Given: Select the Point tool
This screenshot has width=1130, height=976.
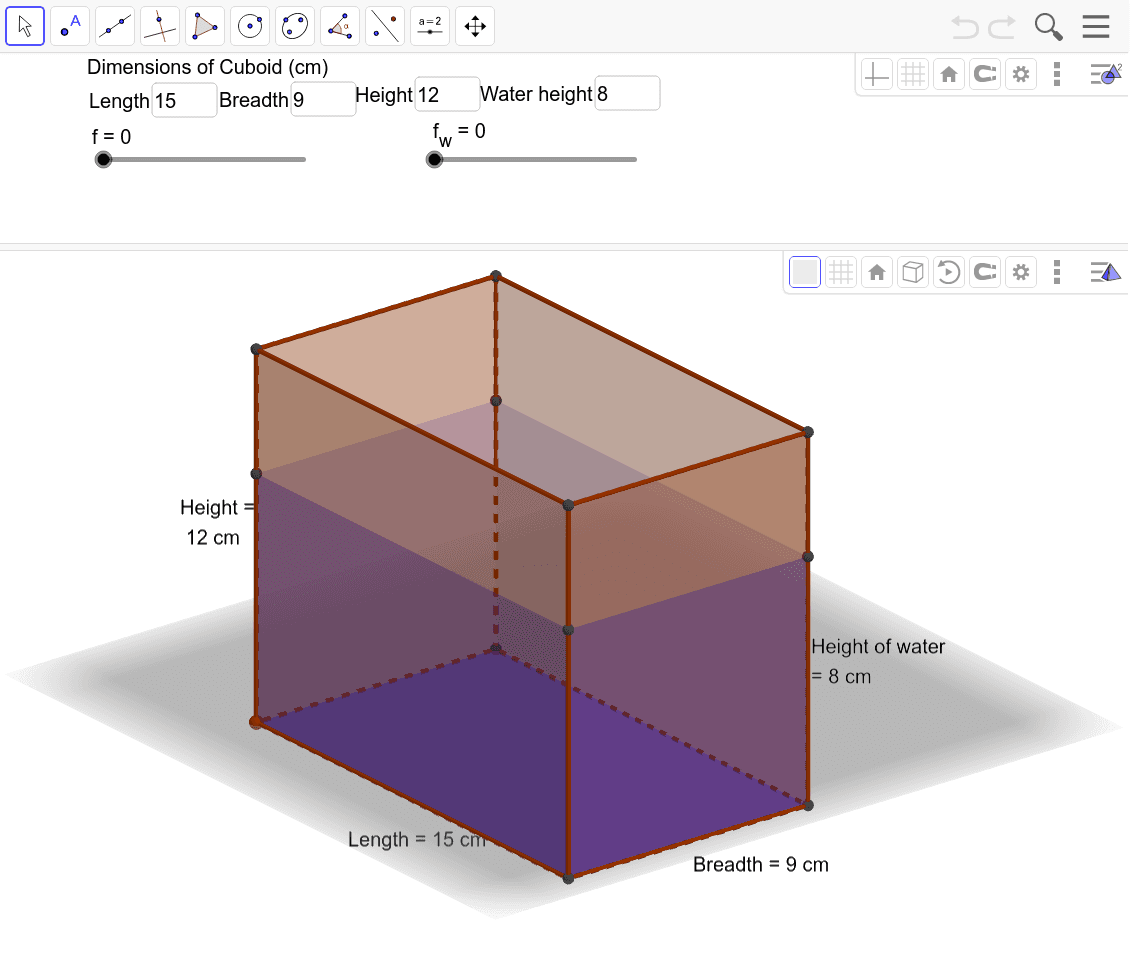Looking at the screenshot, I should point(70,25).
